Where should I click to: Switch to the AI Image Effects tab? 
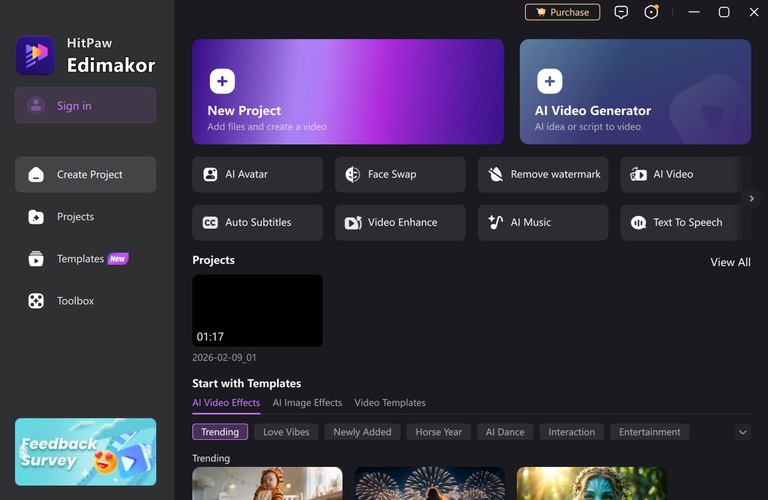(307, 403)
